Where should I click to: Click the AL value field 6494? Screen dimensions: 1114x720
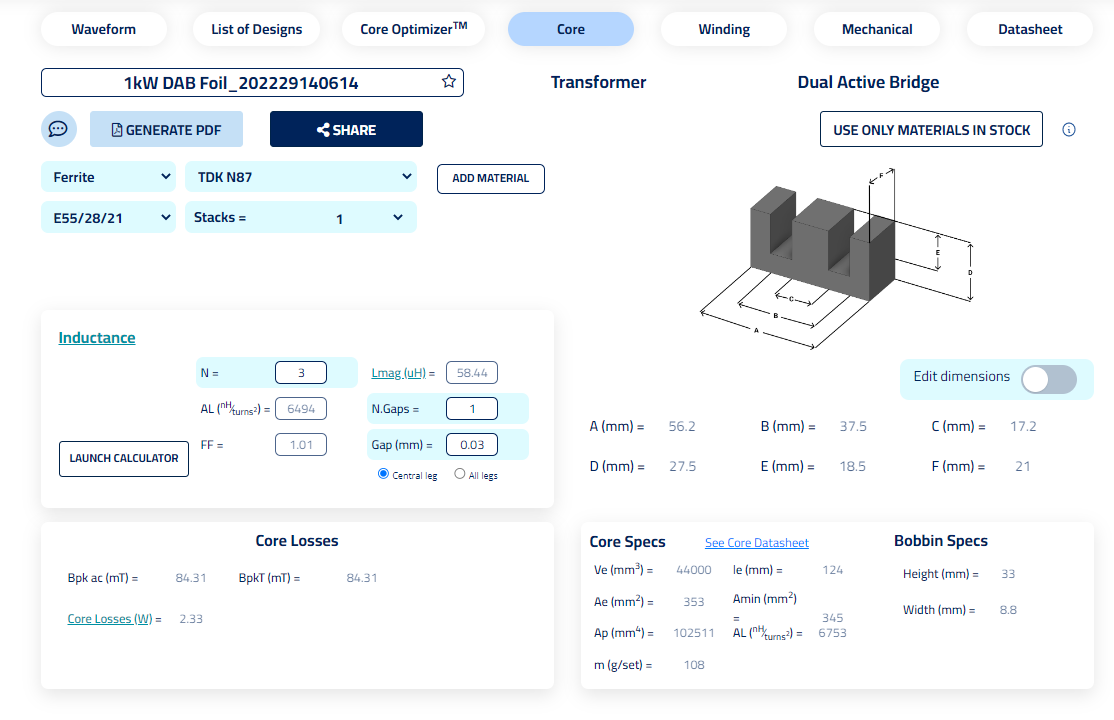click(301, 409)
